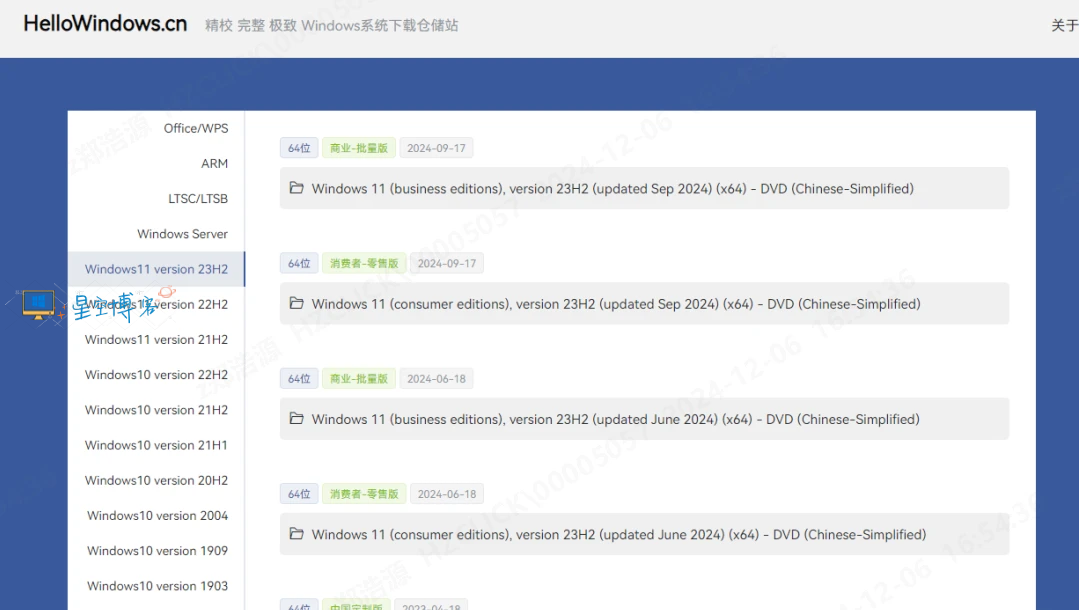Open Windows10 version 1909 list
This screenshot has height=610, width=1079.
click(157, 550)
